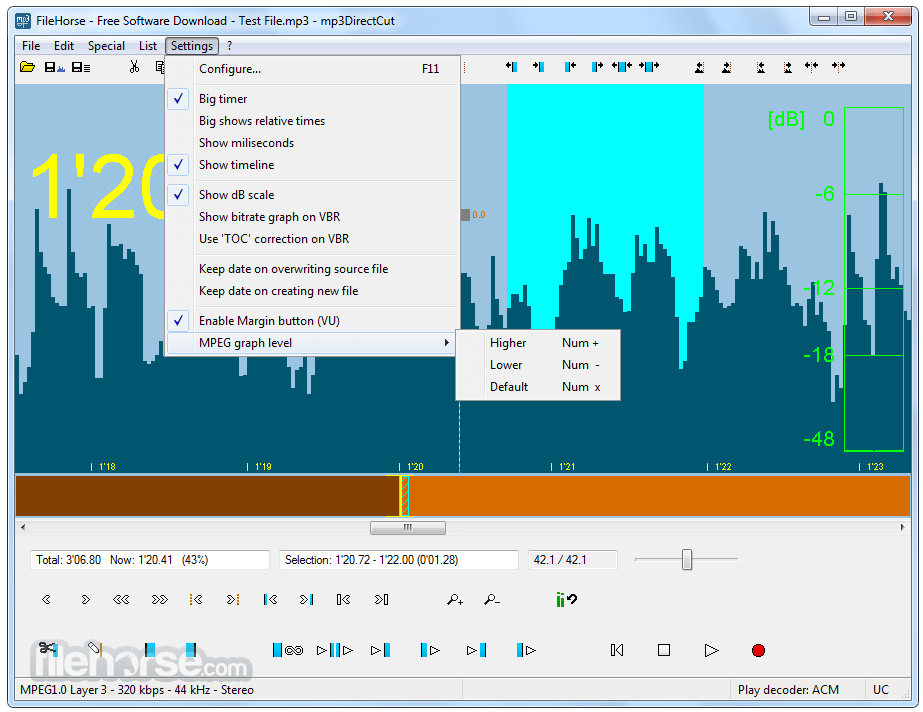The width and height of the screenshot is (923, 712).
Task: Click the play-to-selection-begin icon
Action: 380,650
